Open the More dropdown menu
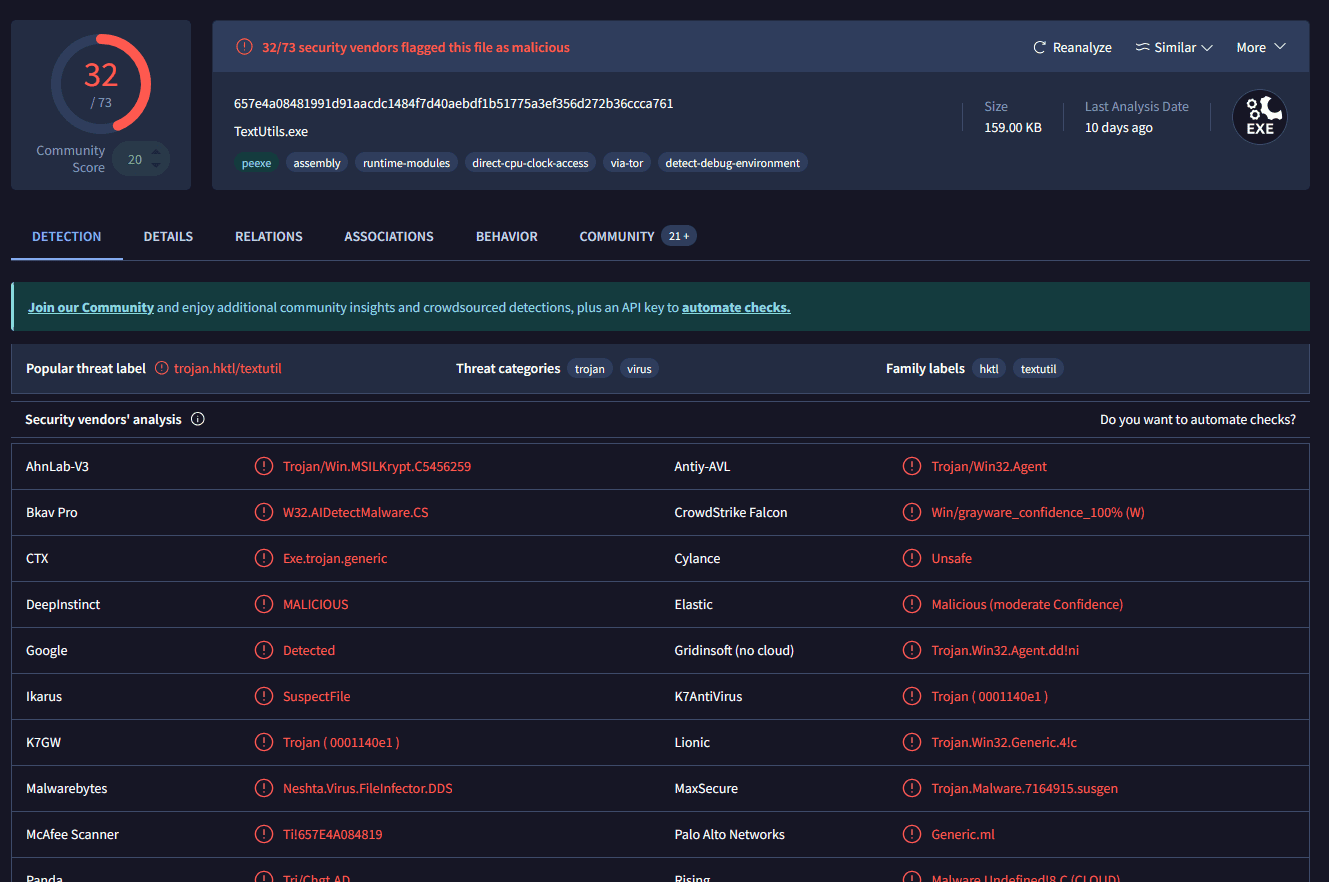 (1260, 48)
